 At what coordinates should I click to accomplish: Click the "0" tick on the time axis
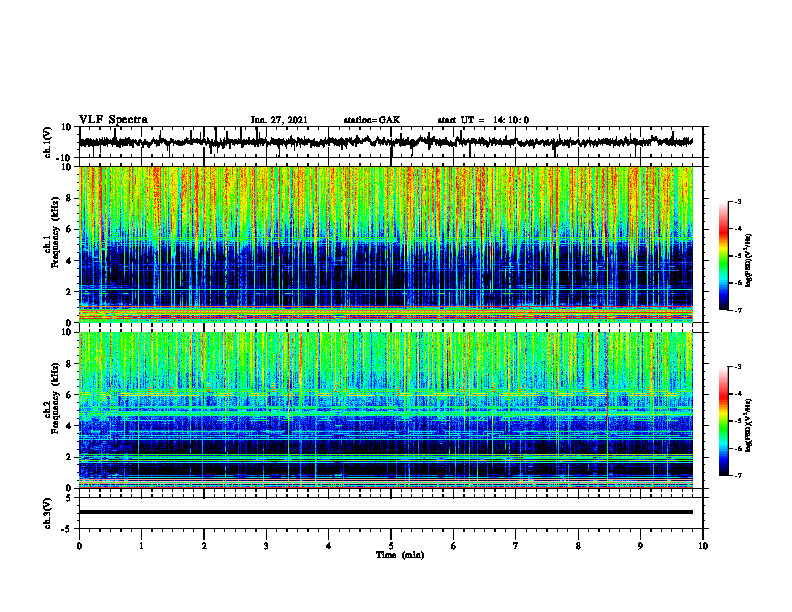[x=79, y=546]
